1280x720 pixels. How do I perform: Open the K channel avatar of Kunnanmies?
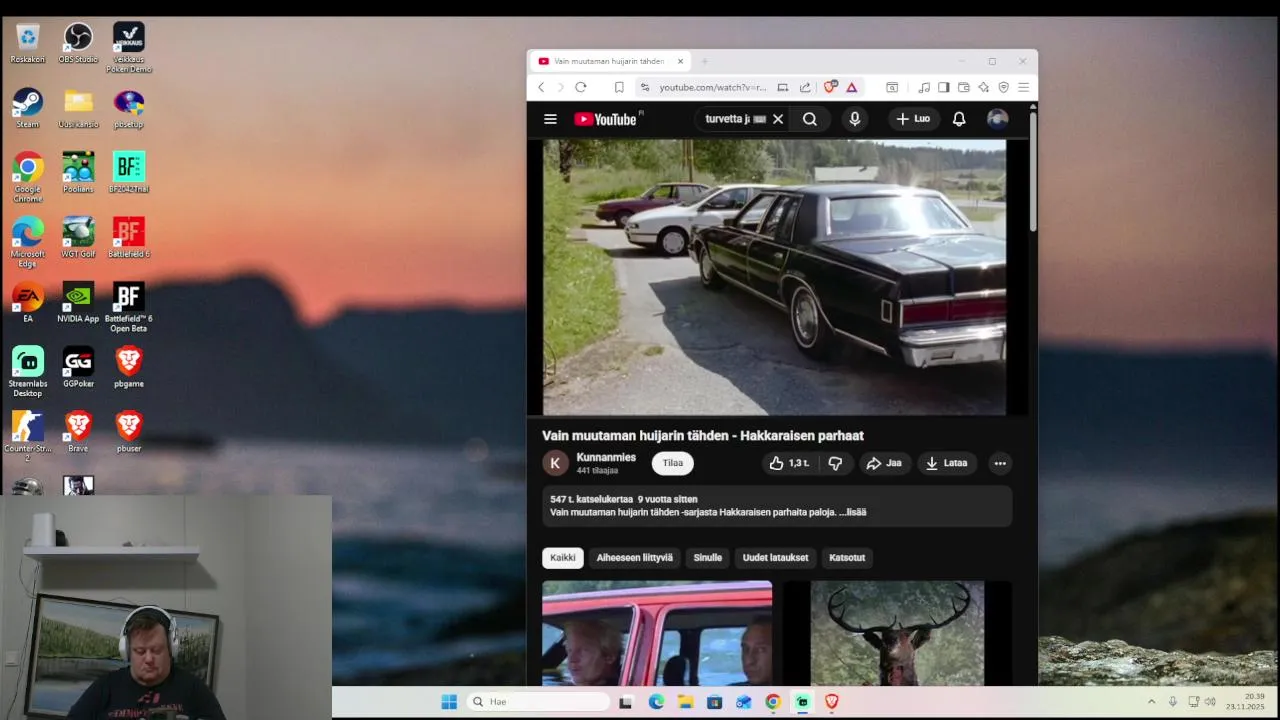555,463
